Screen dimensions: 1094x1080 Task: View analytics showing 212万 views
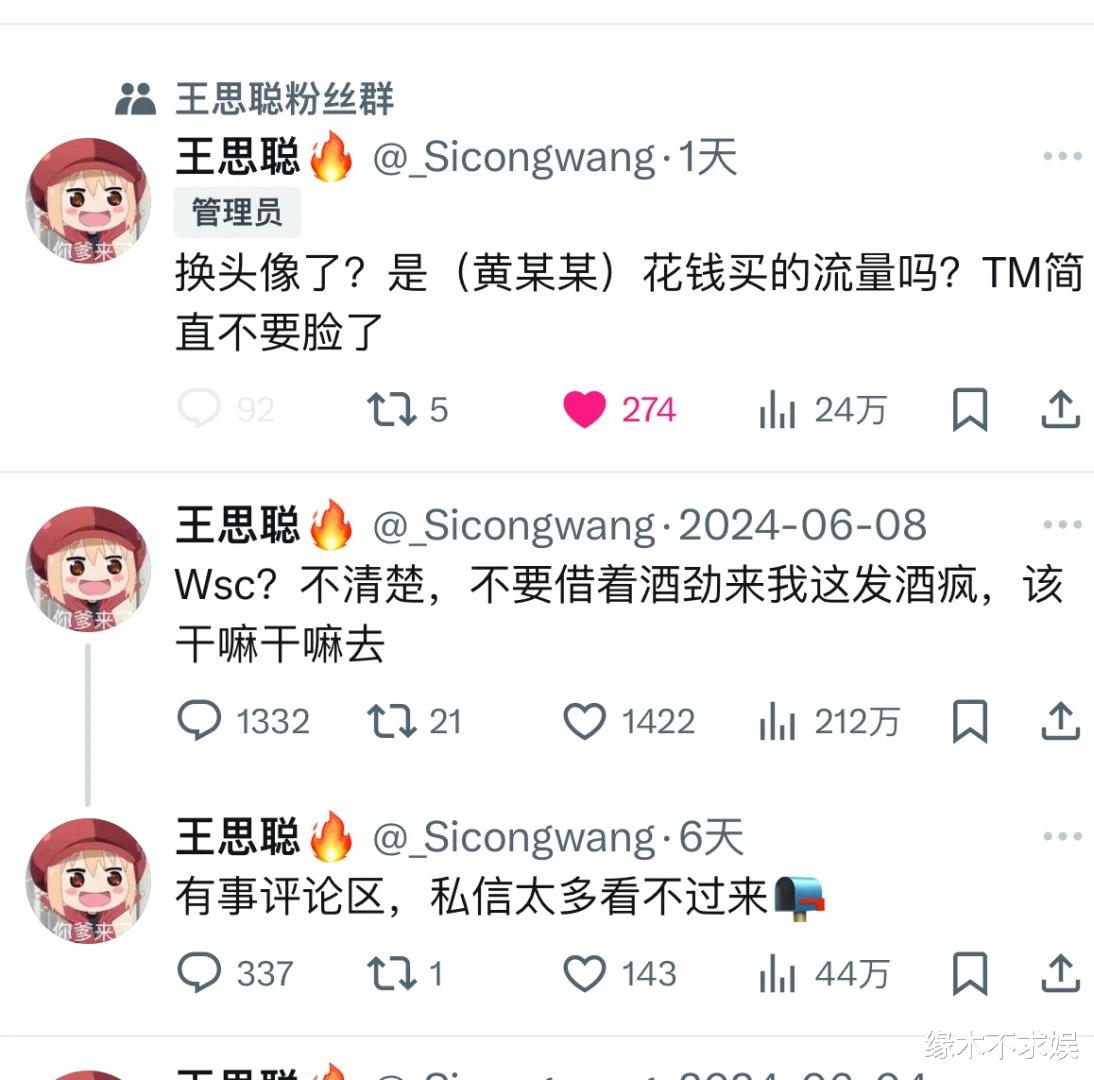[x=830, y=721]
